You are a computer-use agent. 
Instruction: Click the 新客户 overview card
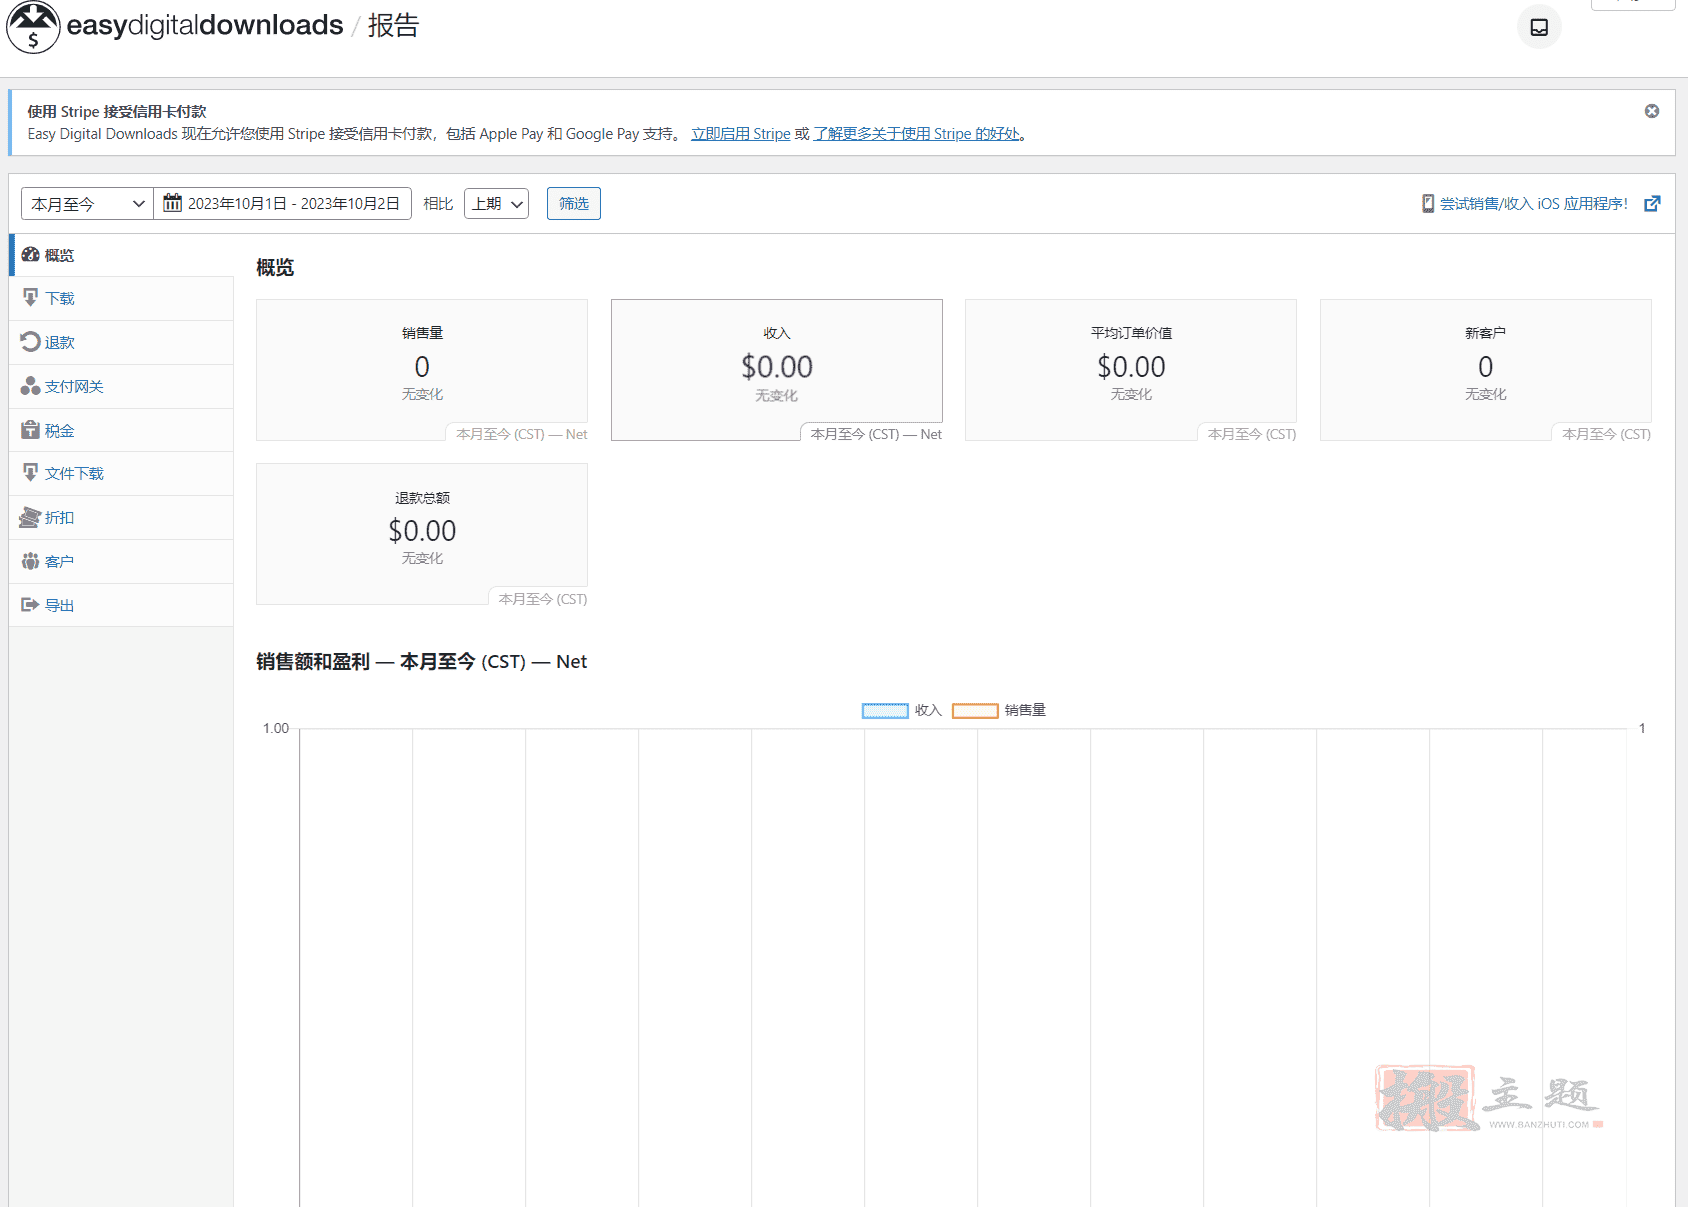[1486, 370]
